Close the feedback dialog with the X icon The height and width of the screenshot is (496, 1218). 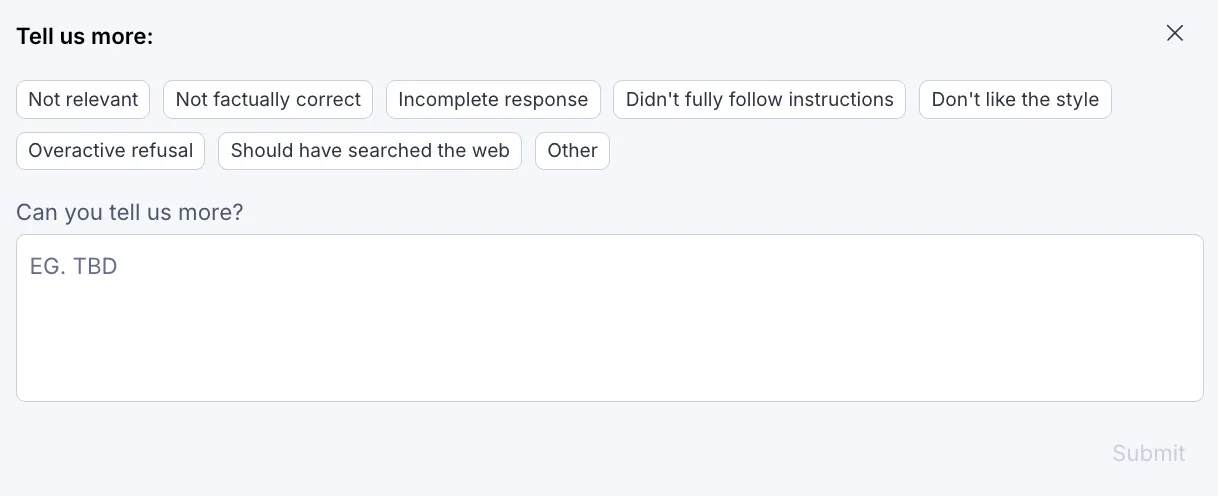[1175, 33]
